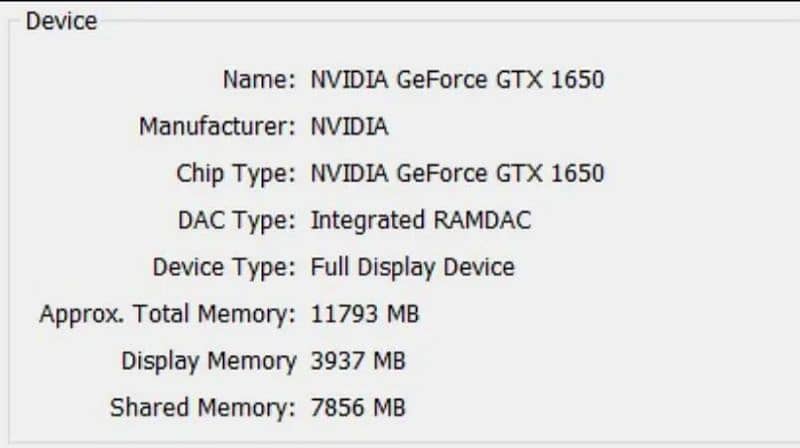Click the 'Shared Memory:' label
This screenshot has height=448, width=800.
203,407
